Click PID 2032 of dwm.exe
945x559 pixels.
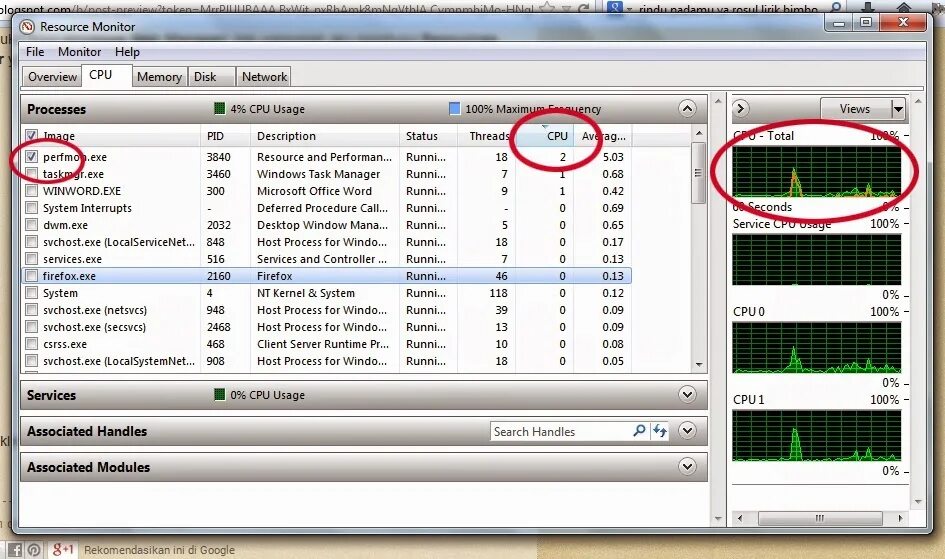click(x=219, y=225)
